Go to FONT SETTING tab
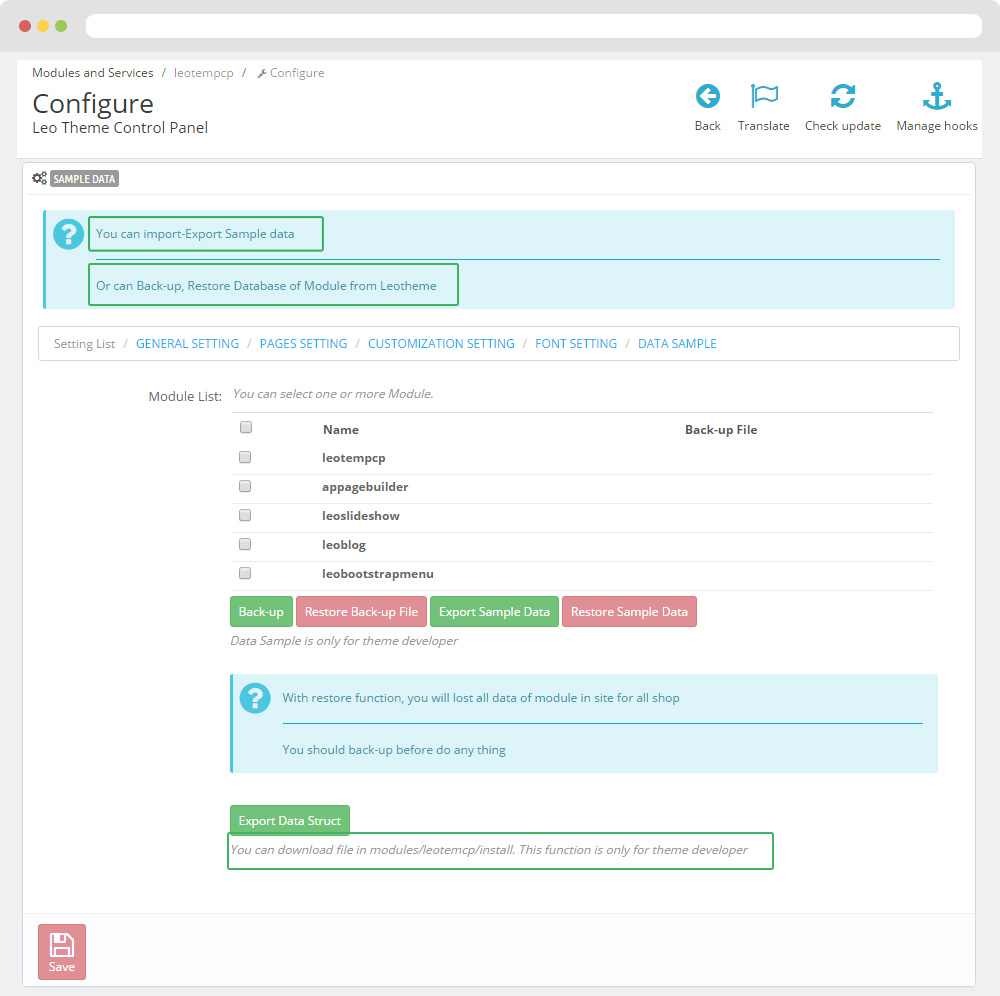 pyautogui.click(x=576, y=344)
